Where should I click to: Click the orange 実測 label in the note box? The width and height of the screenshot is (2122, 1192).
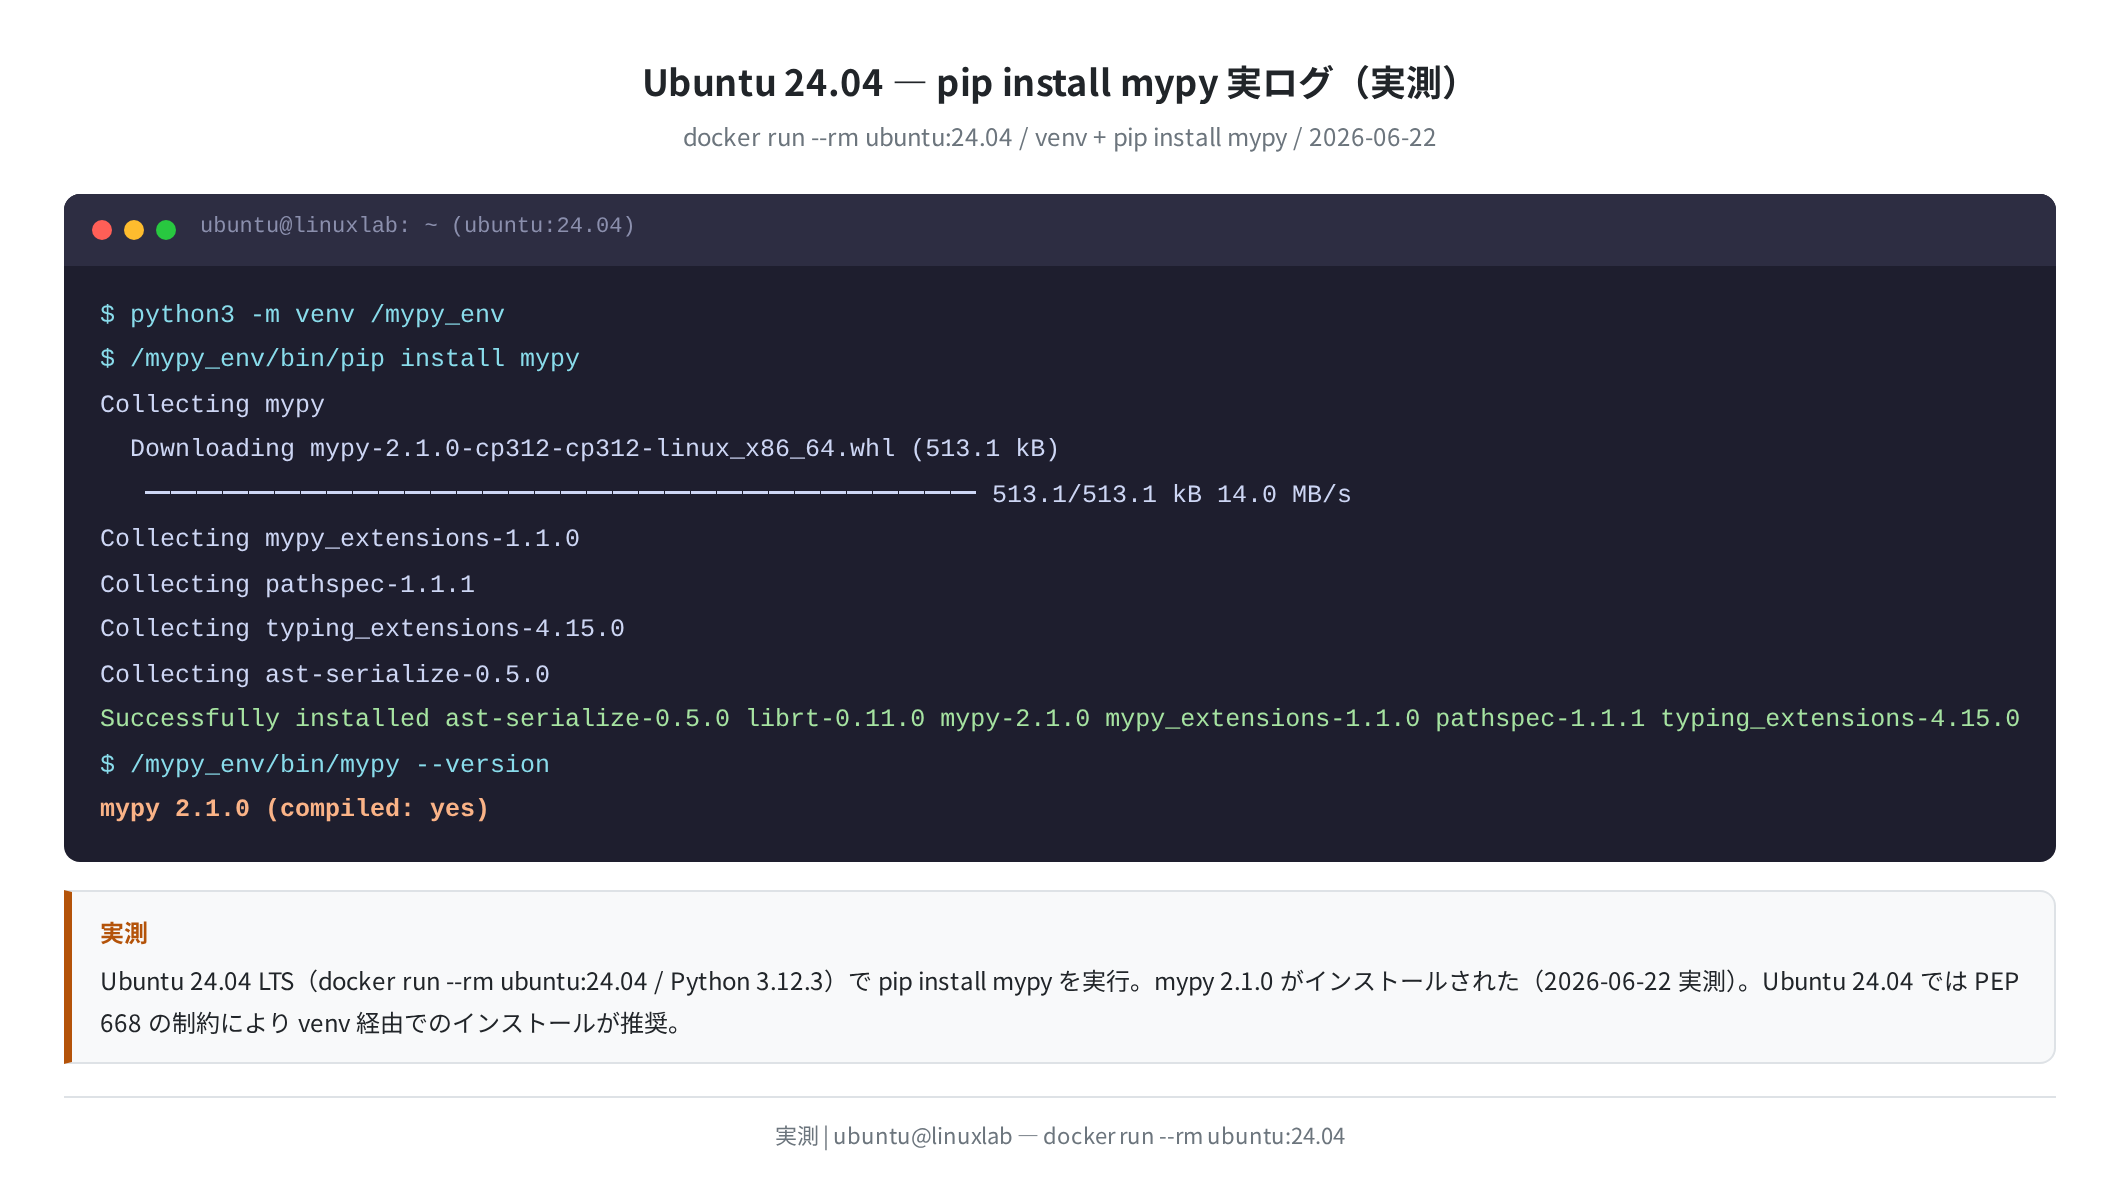coord(124,933)
